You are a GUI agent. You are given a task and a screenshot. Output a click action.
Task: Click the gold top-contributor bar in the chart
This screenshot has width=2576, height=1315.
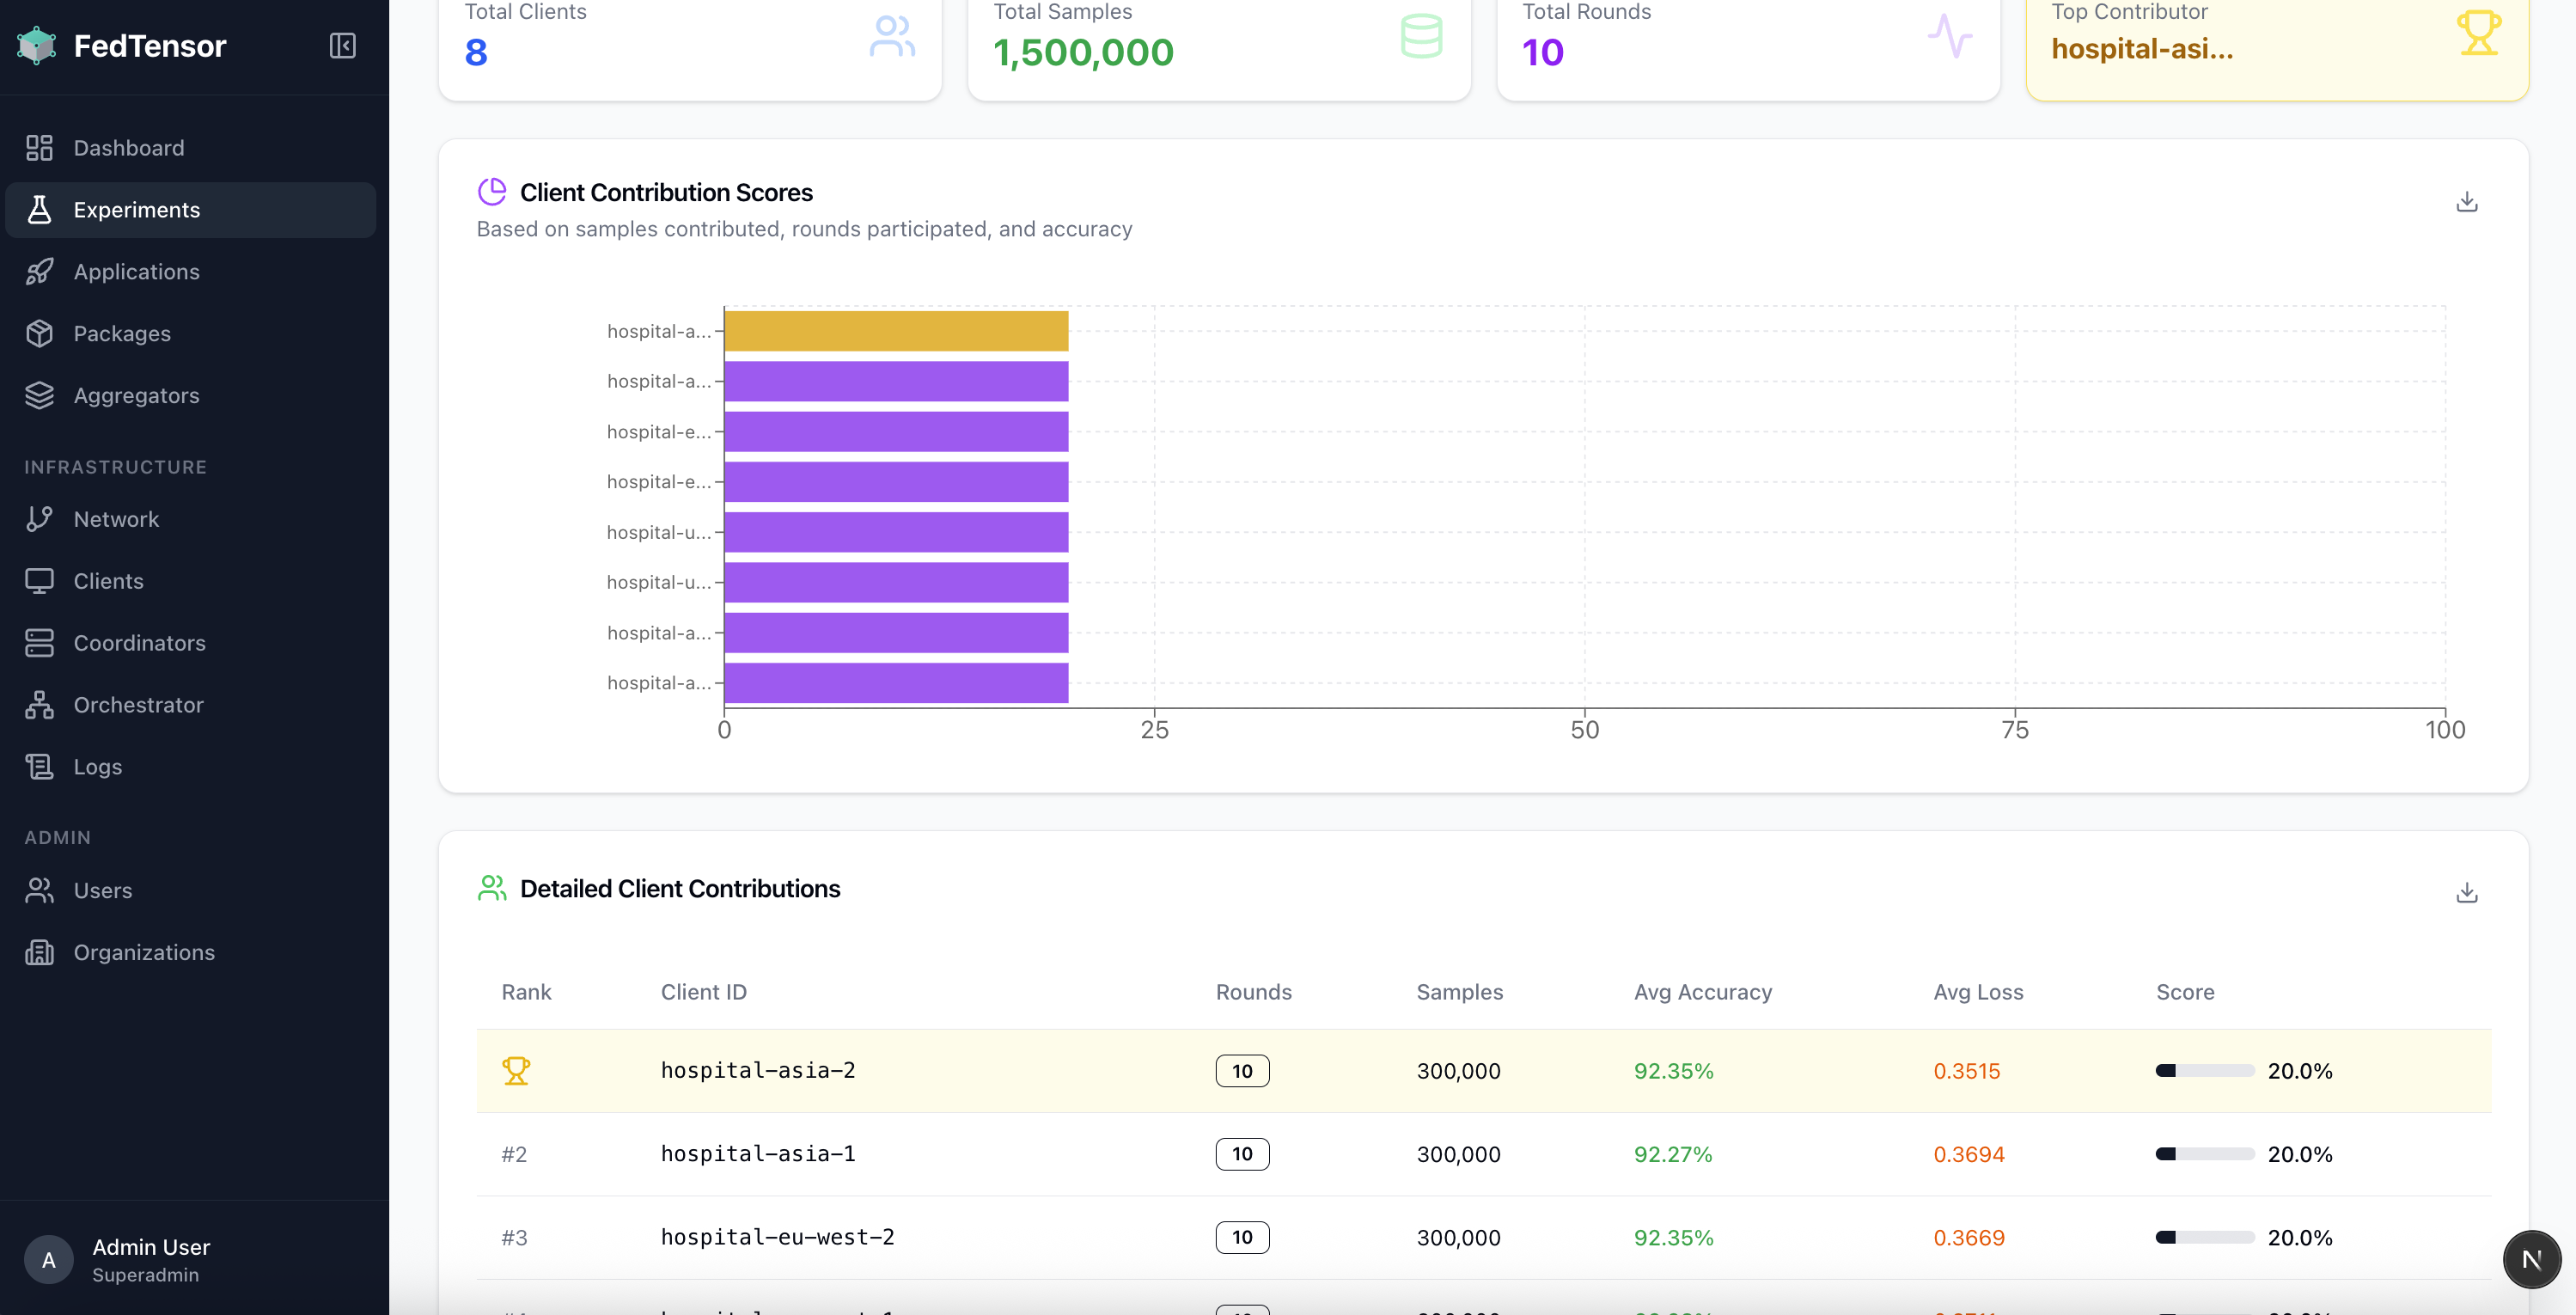895,331
